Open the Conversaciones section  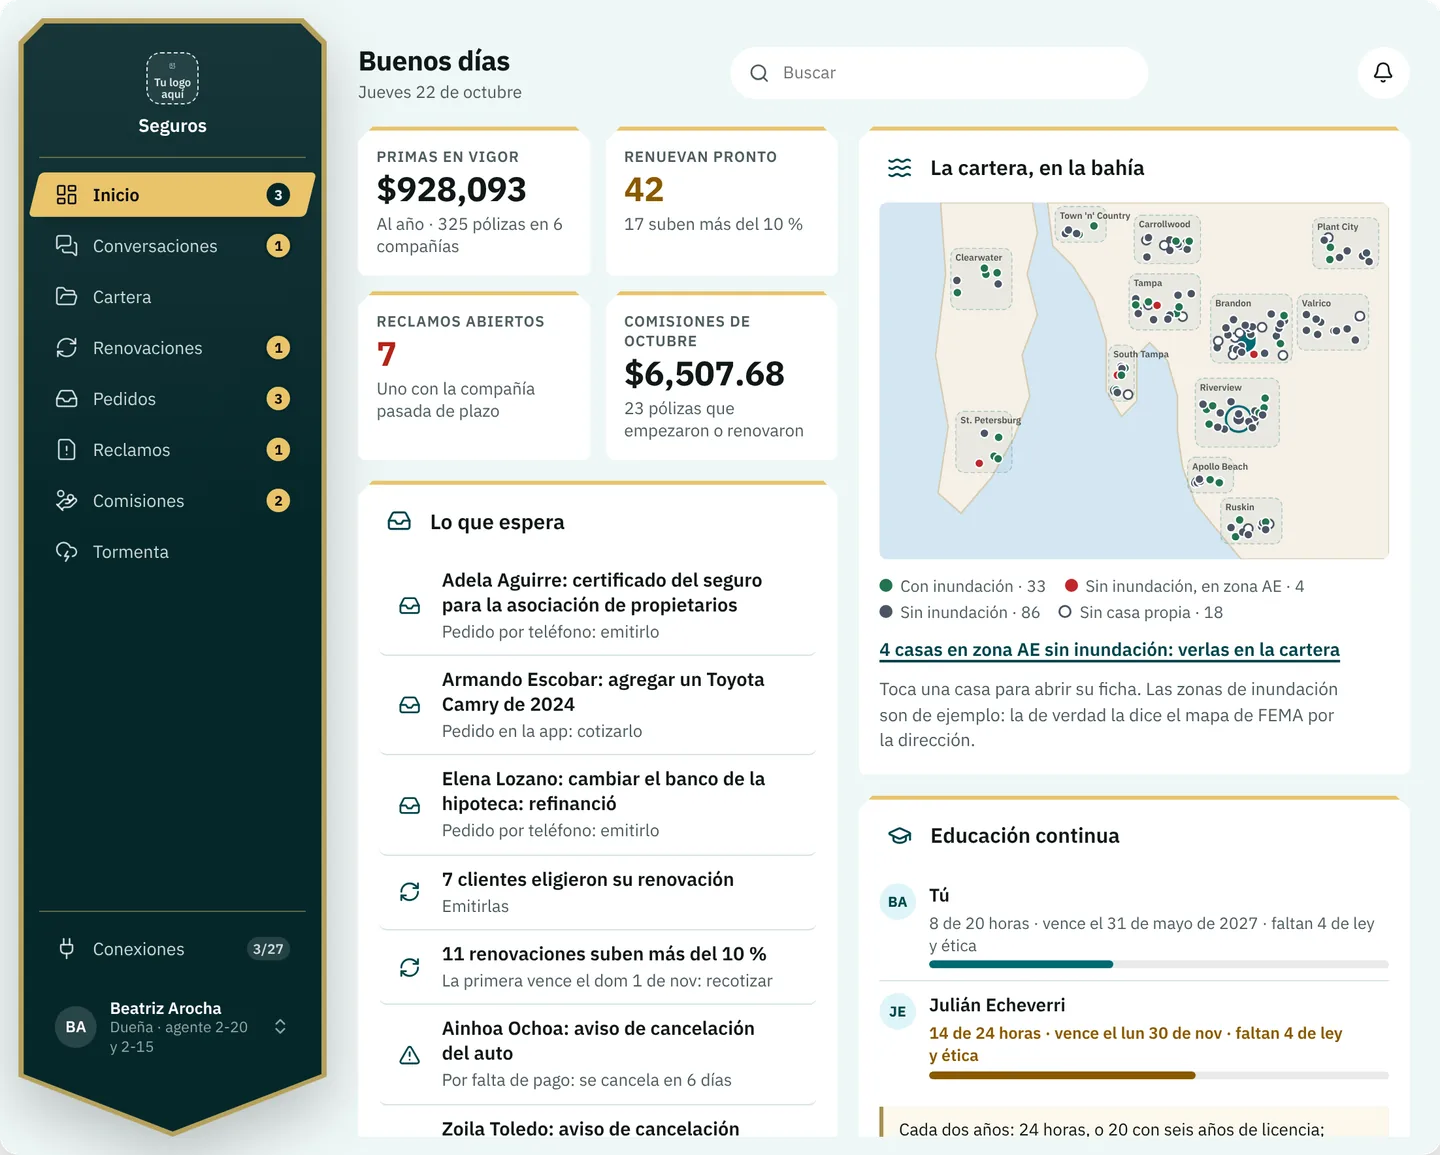[173, 246]
